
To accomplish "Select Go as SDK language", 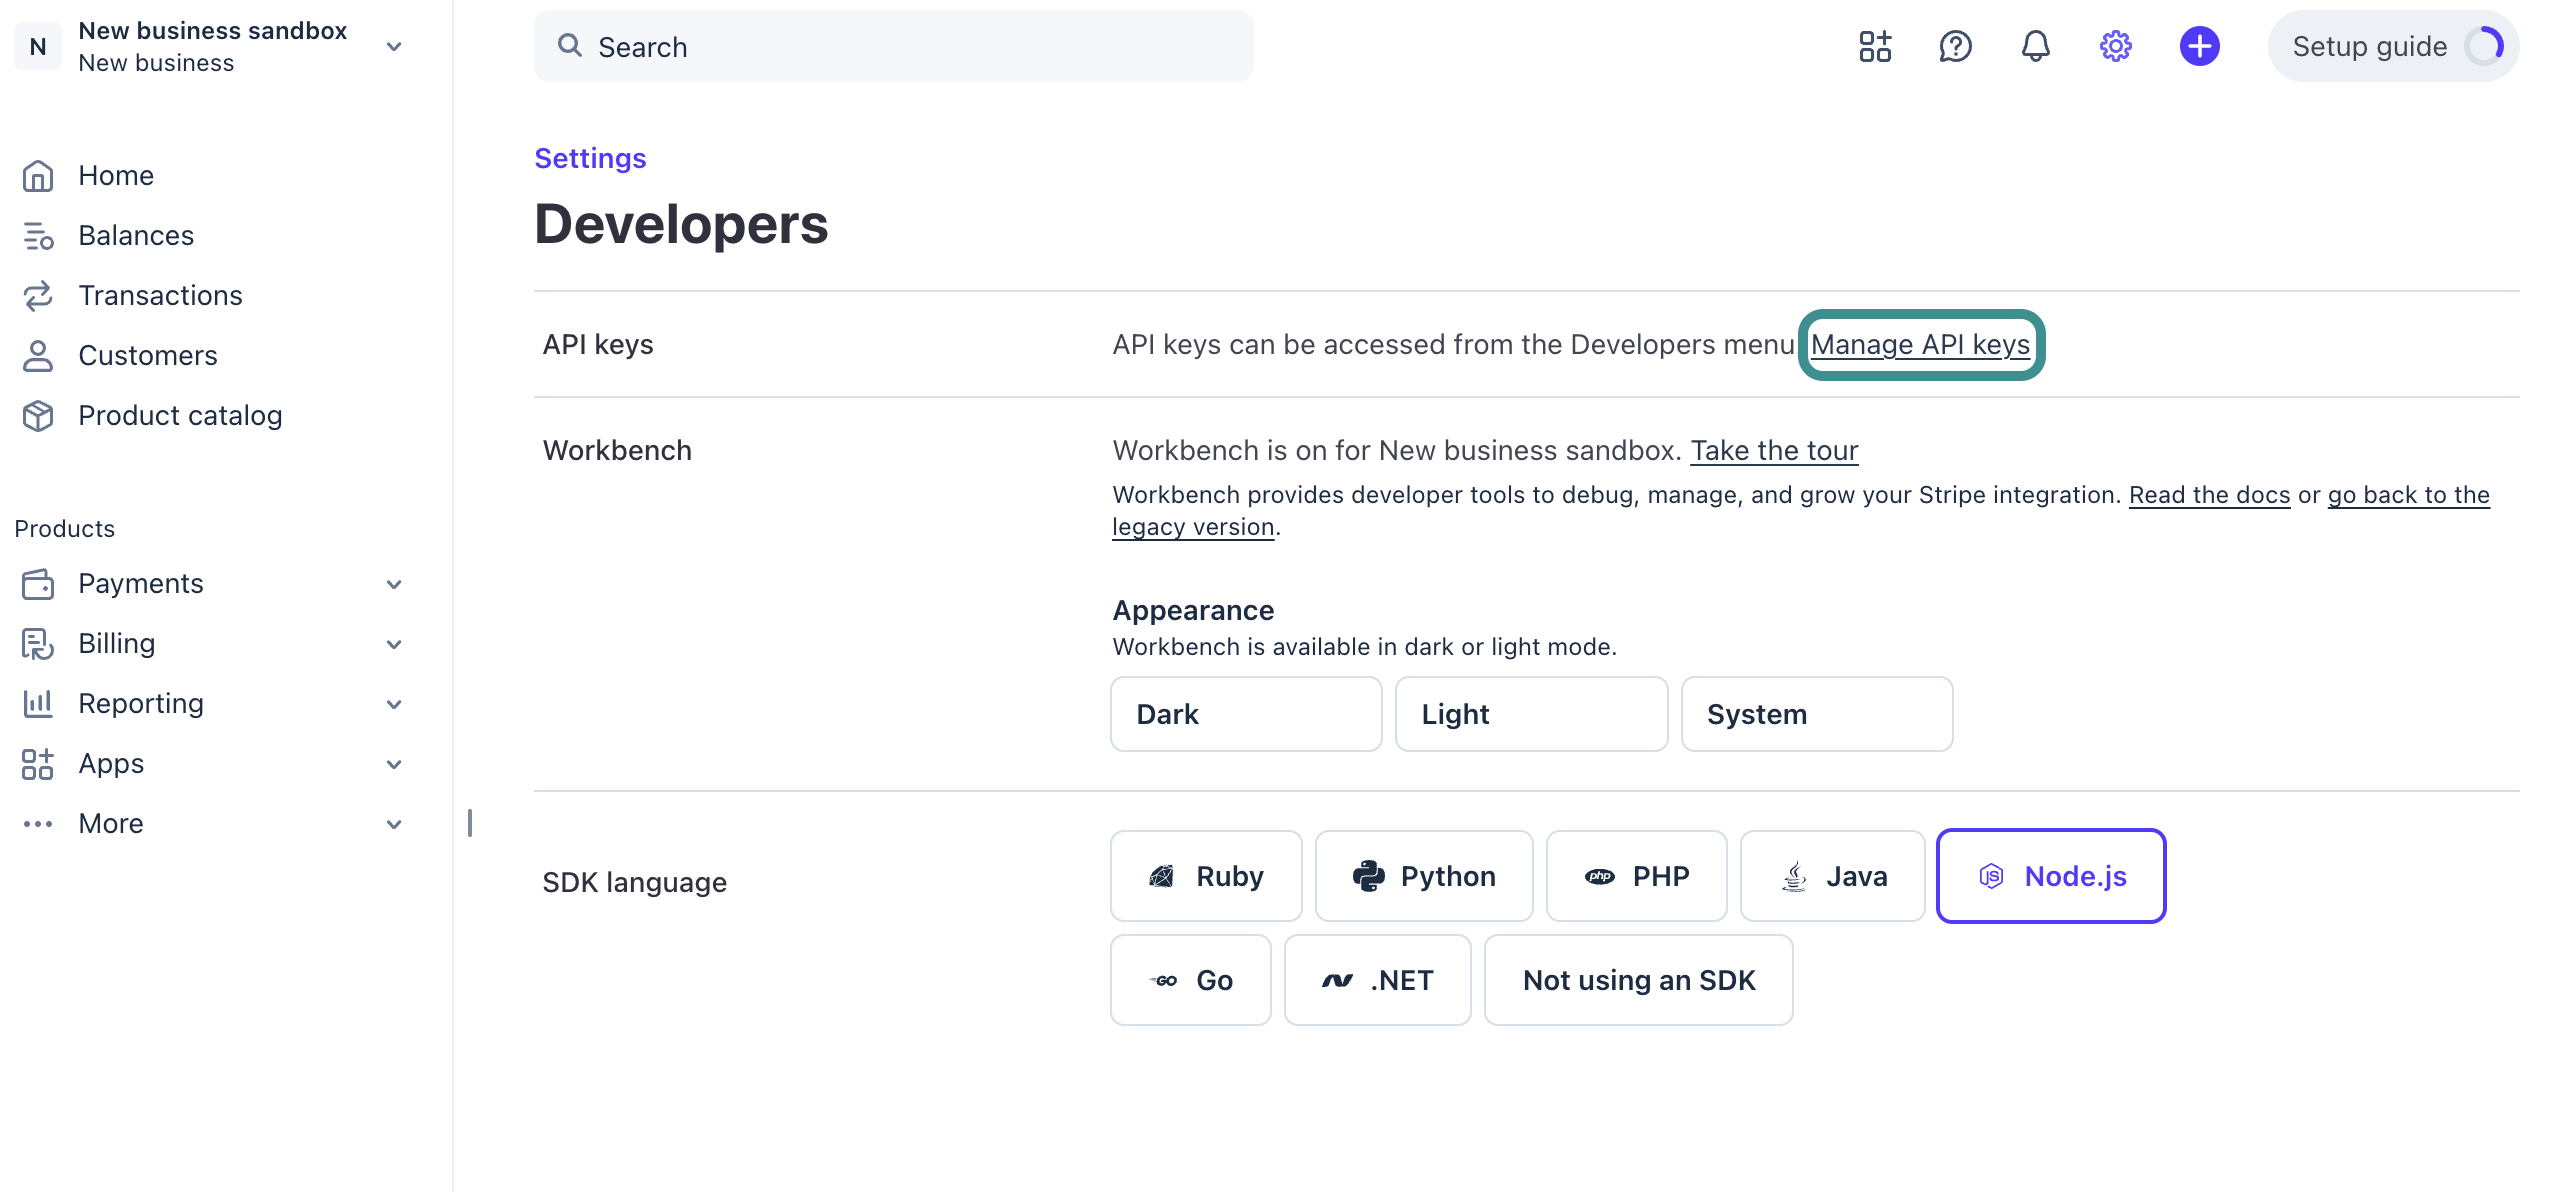I will tap(1191, 980).
